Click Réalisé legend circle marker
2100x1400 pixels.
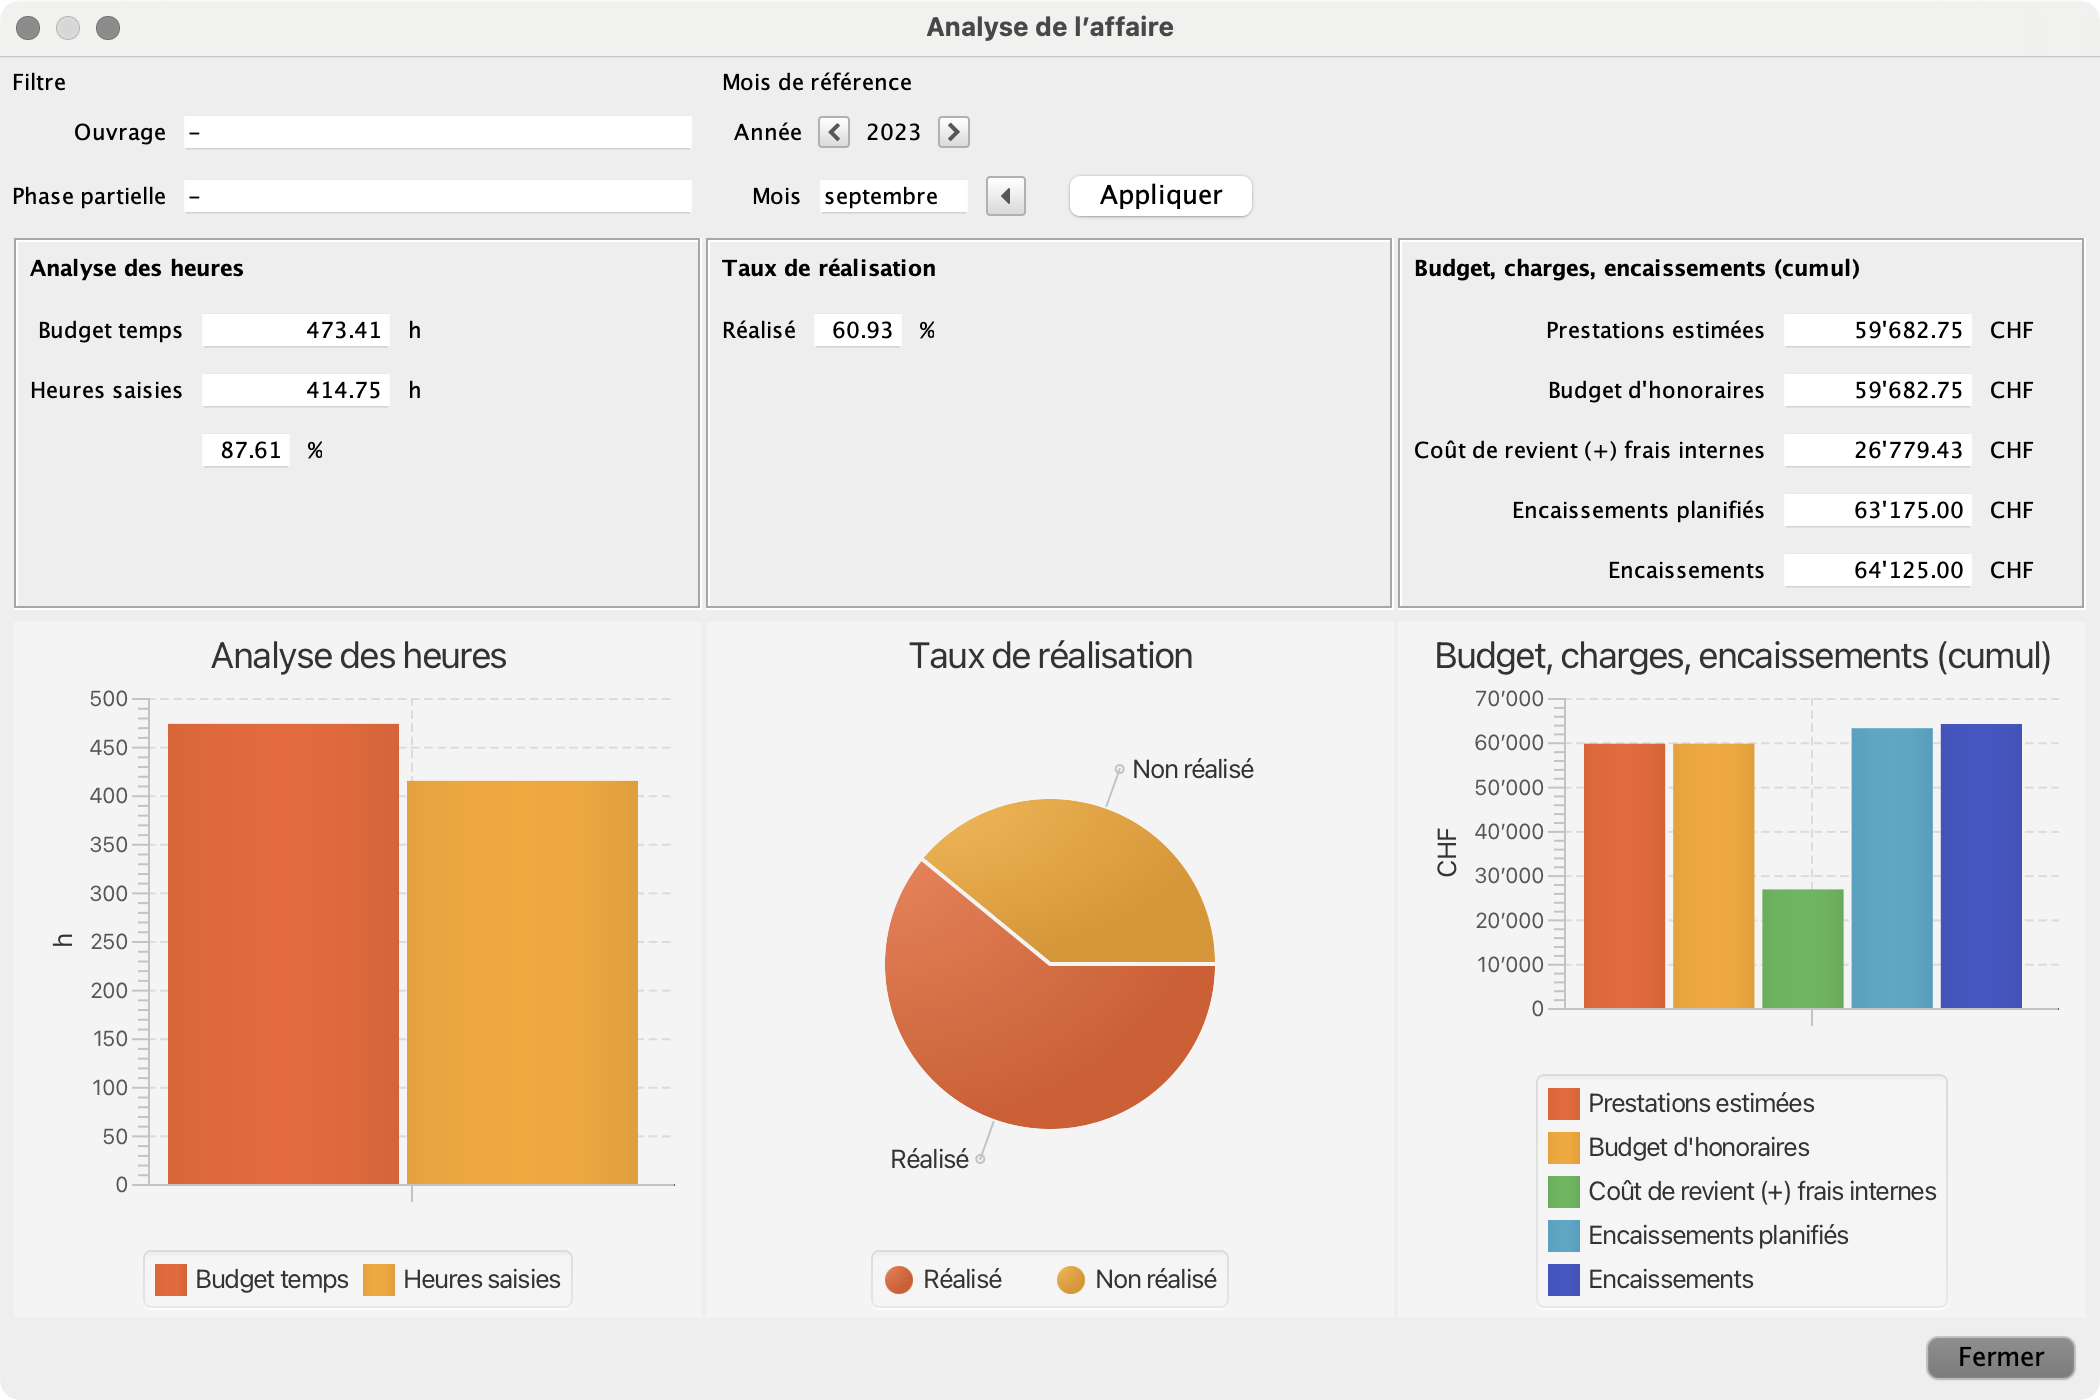(899, 1280)
